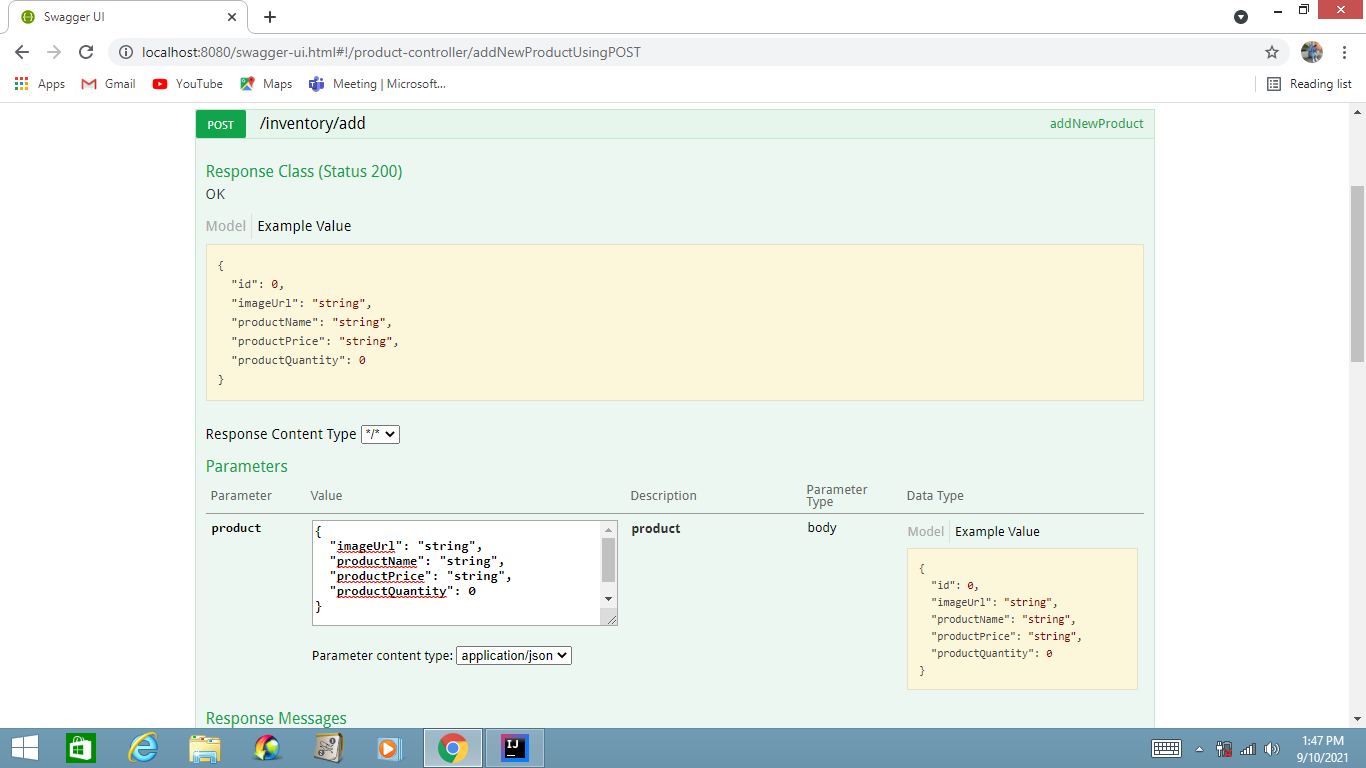The image size is (1366, 768).
Task: Click the volume icon in the system tray
Action: (1272, 747)
